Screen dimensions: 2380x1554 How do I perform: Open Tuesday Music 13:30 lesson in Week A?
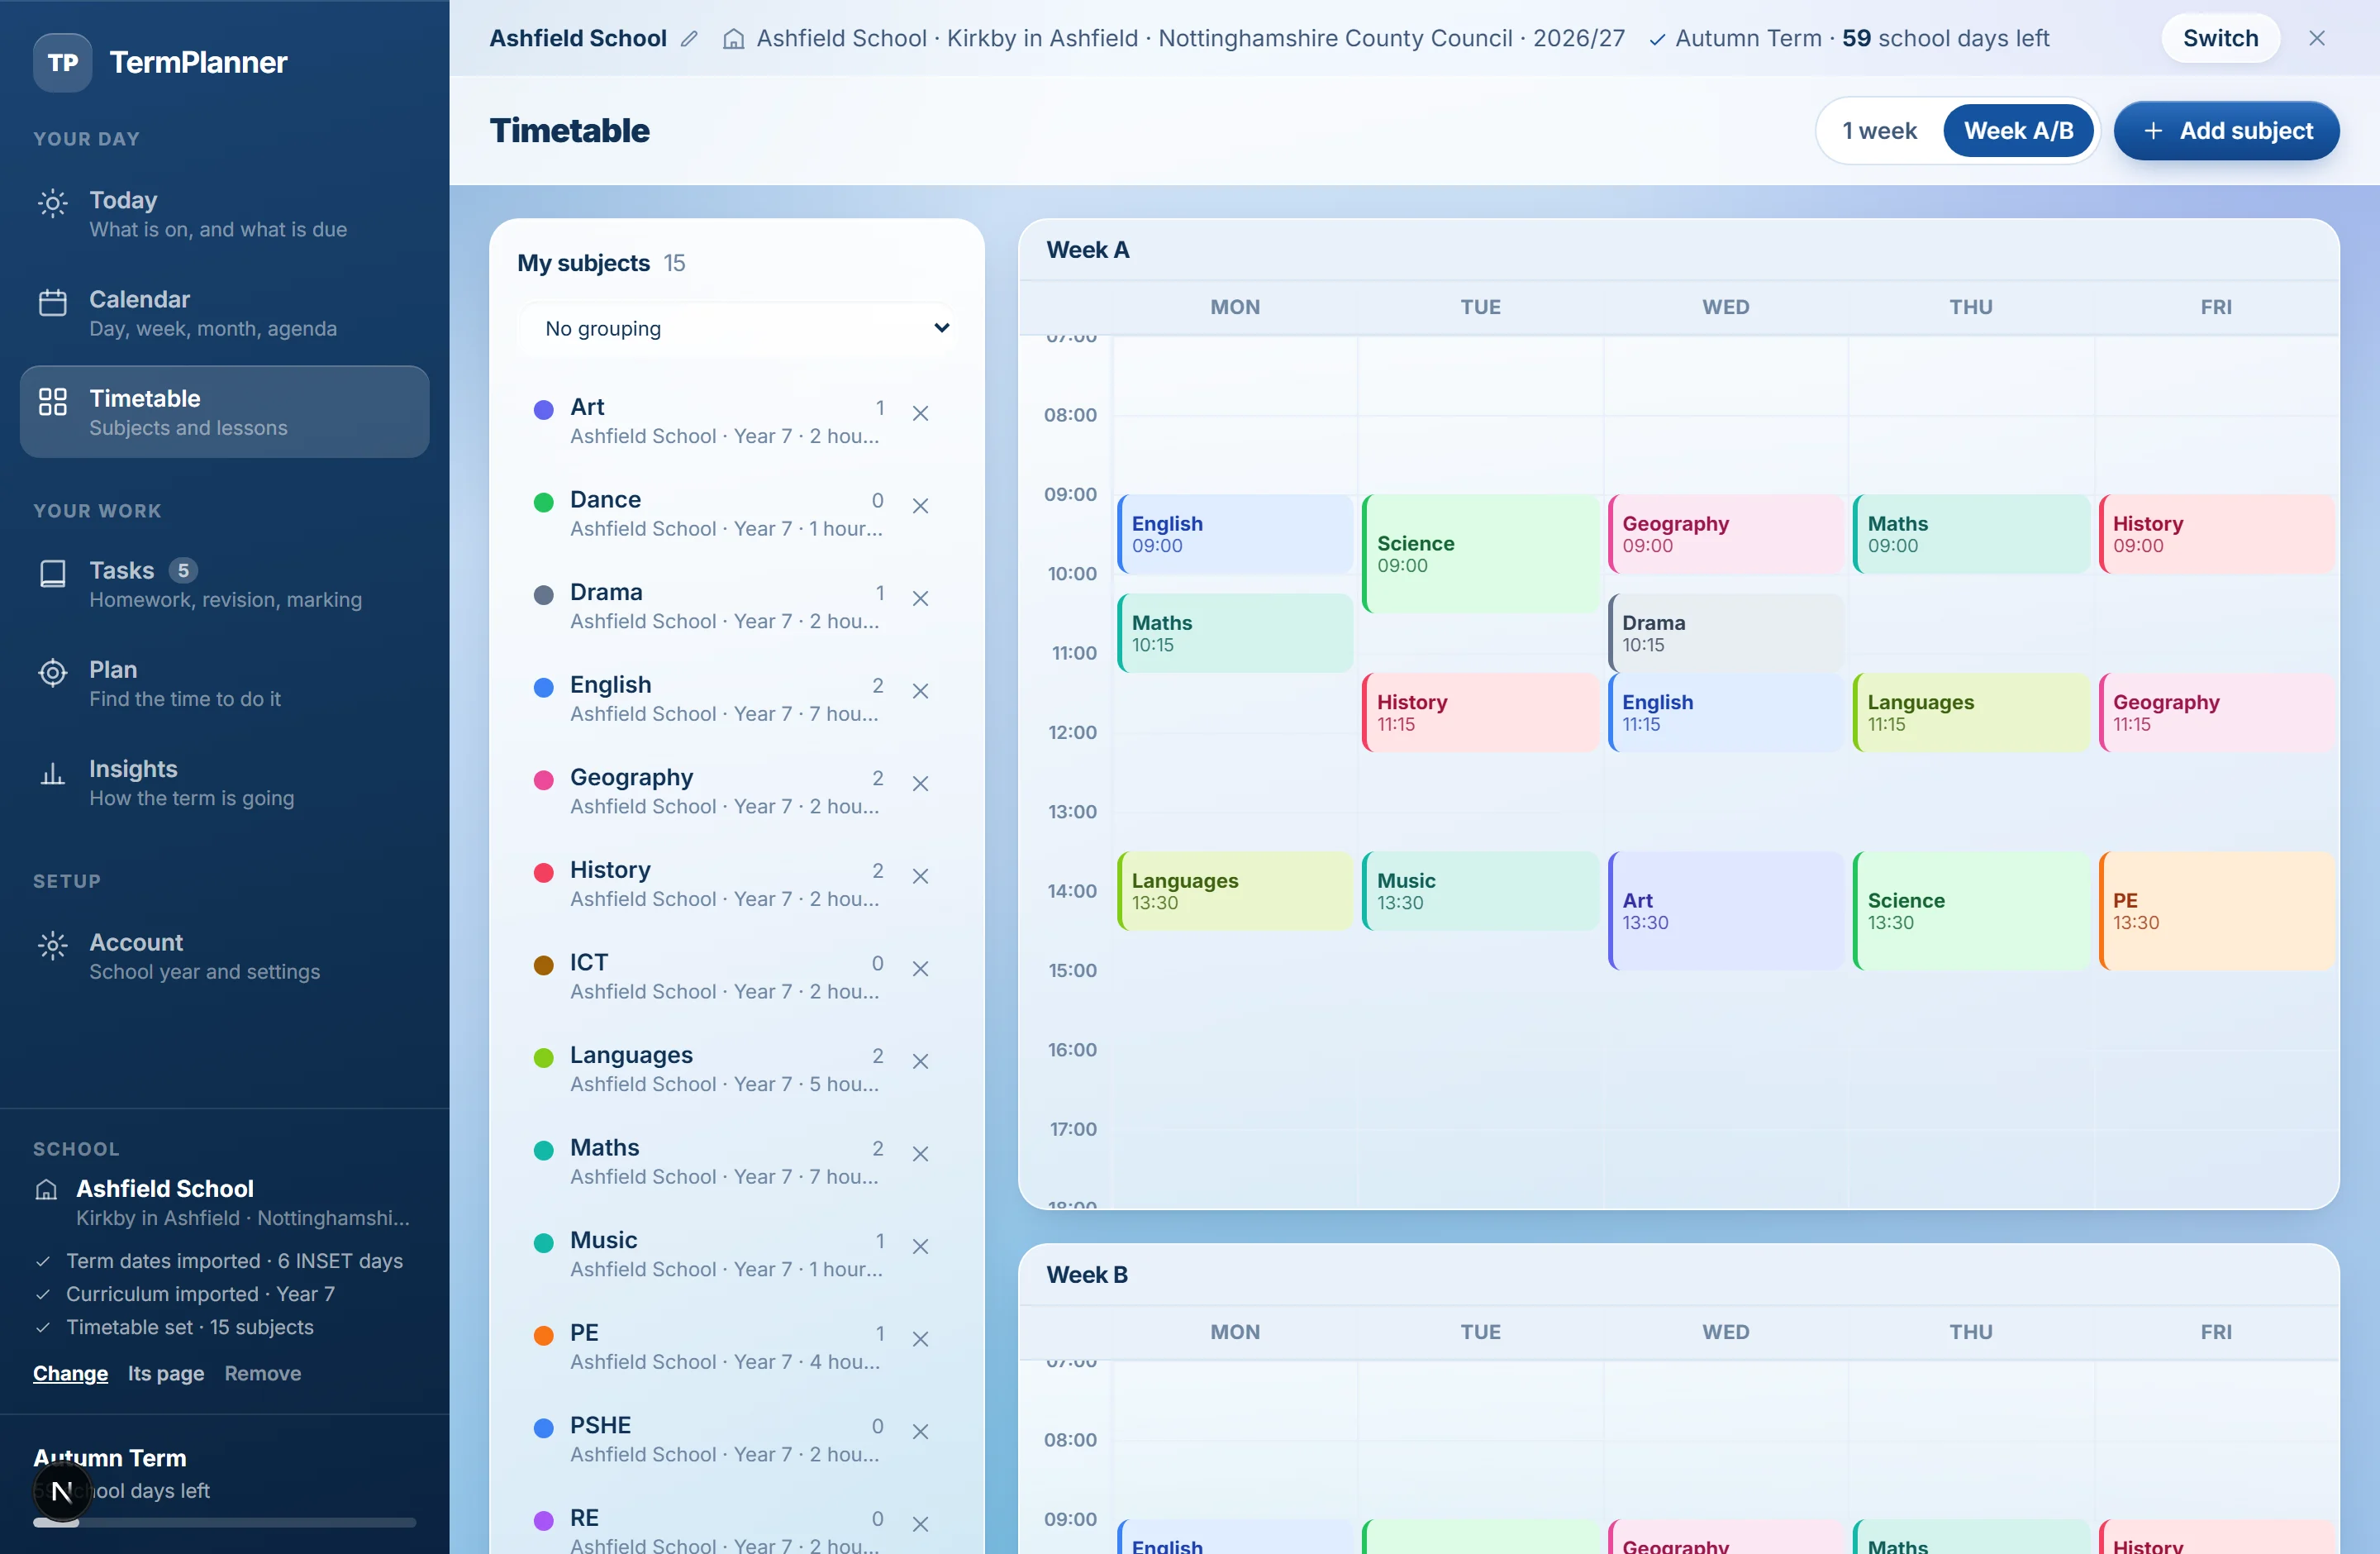click(1479, 891)
